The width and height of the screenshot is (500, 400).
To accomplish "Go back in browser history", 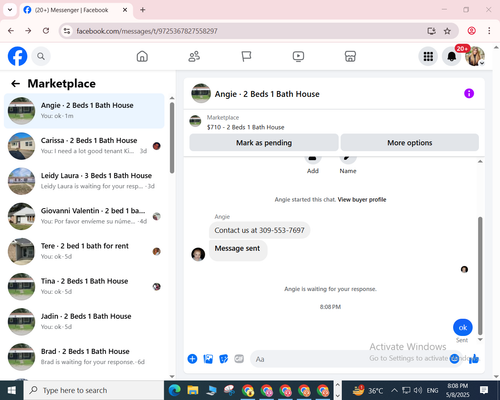I will click(11, 31).
